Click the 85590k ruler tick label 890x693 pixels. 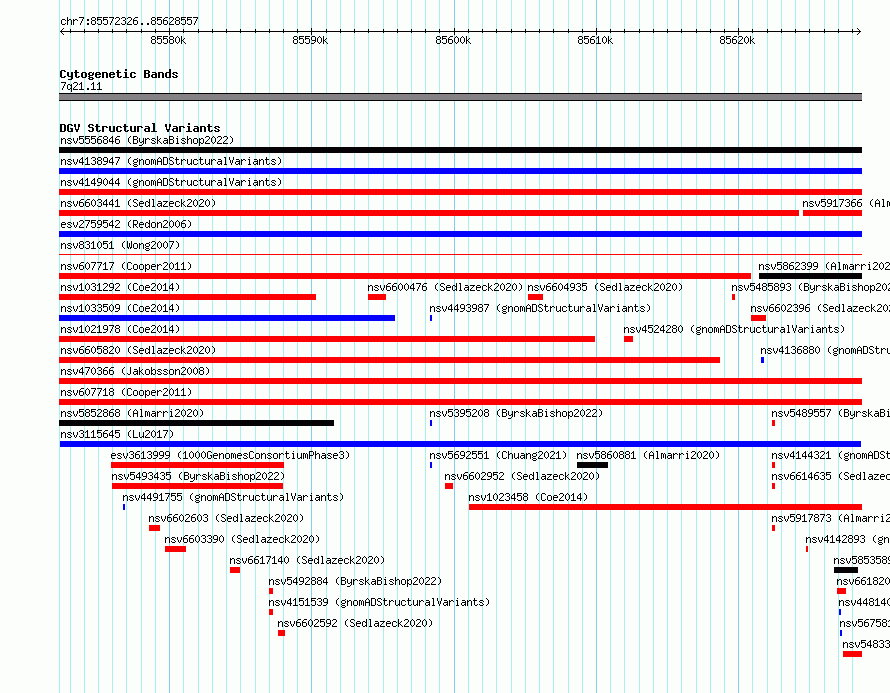click(x=310, y=40)
